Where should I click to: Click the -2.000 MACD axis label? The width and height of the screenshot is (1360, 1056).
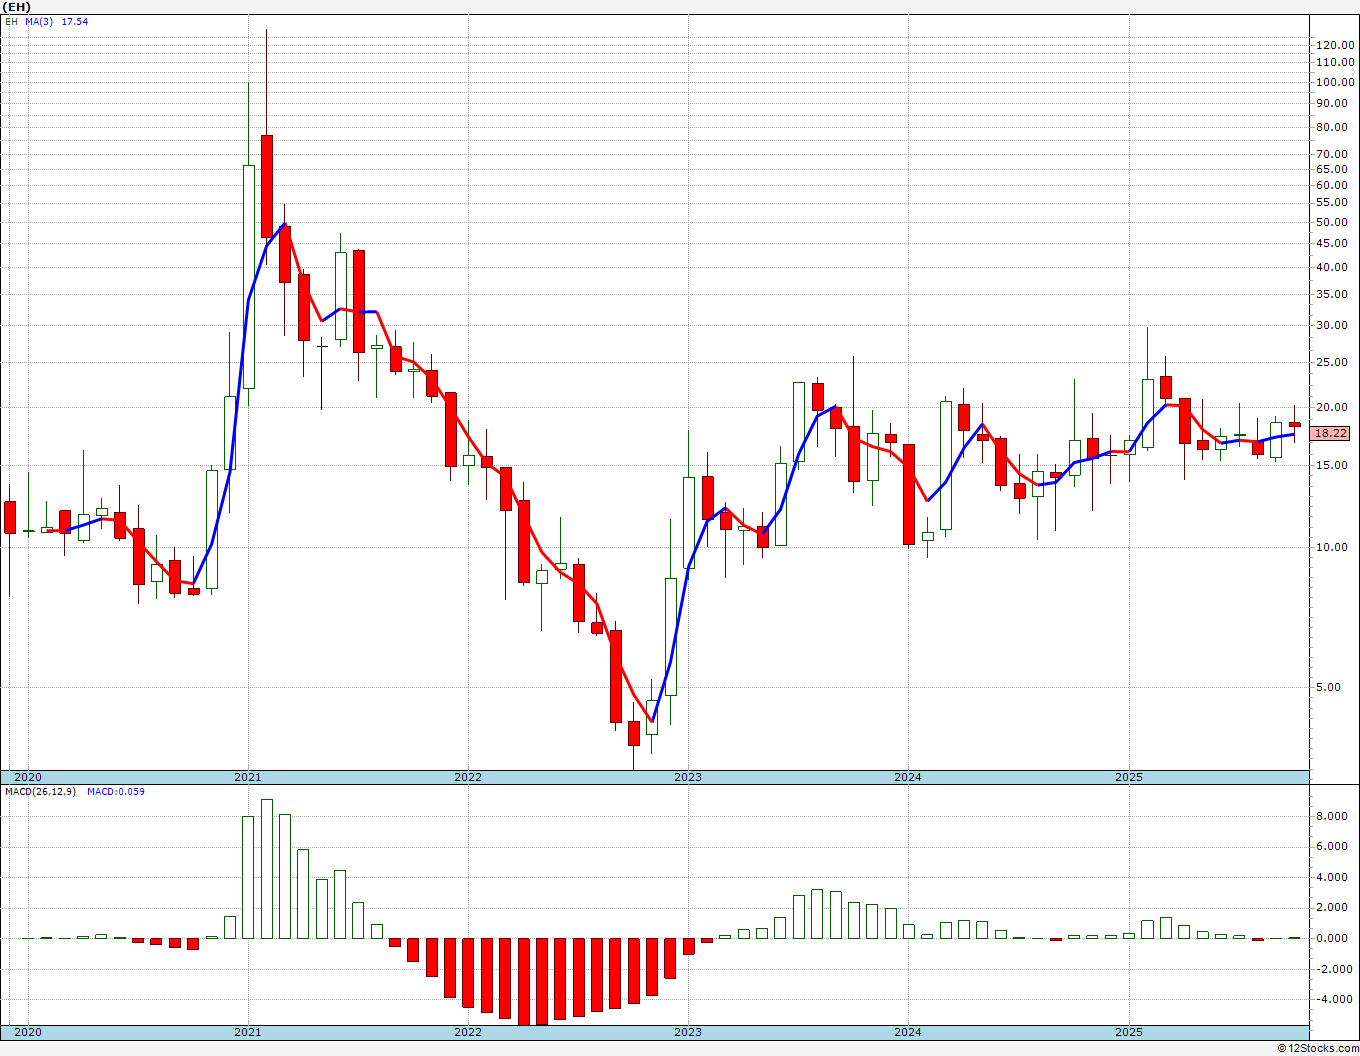tap(1336, 969)
